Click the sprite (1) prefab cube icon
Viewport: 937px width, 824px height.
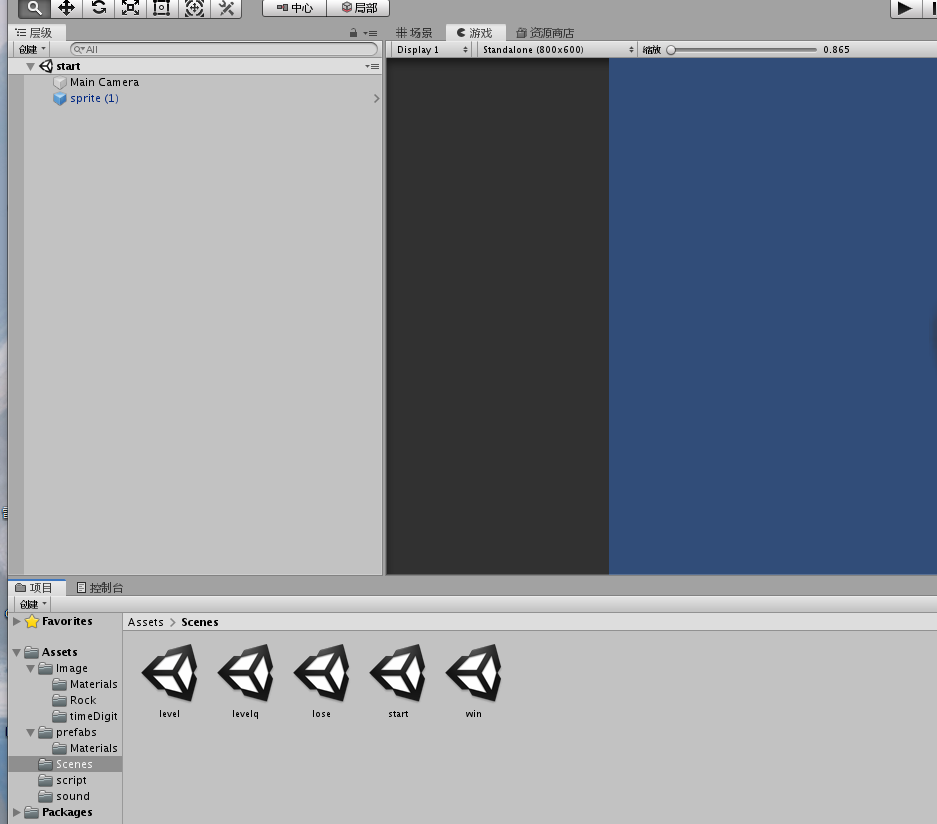click(60, 99)
